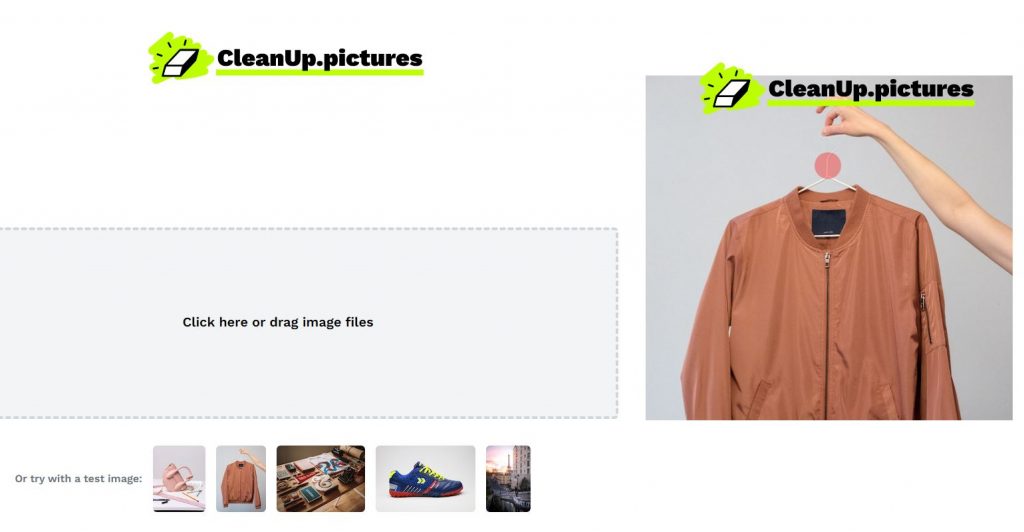Select the pink handbag test image
Image resolution: width=1024 pixels, height=532 pixels.
[179, 478]
